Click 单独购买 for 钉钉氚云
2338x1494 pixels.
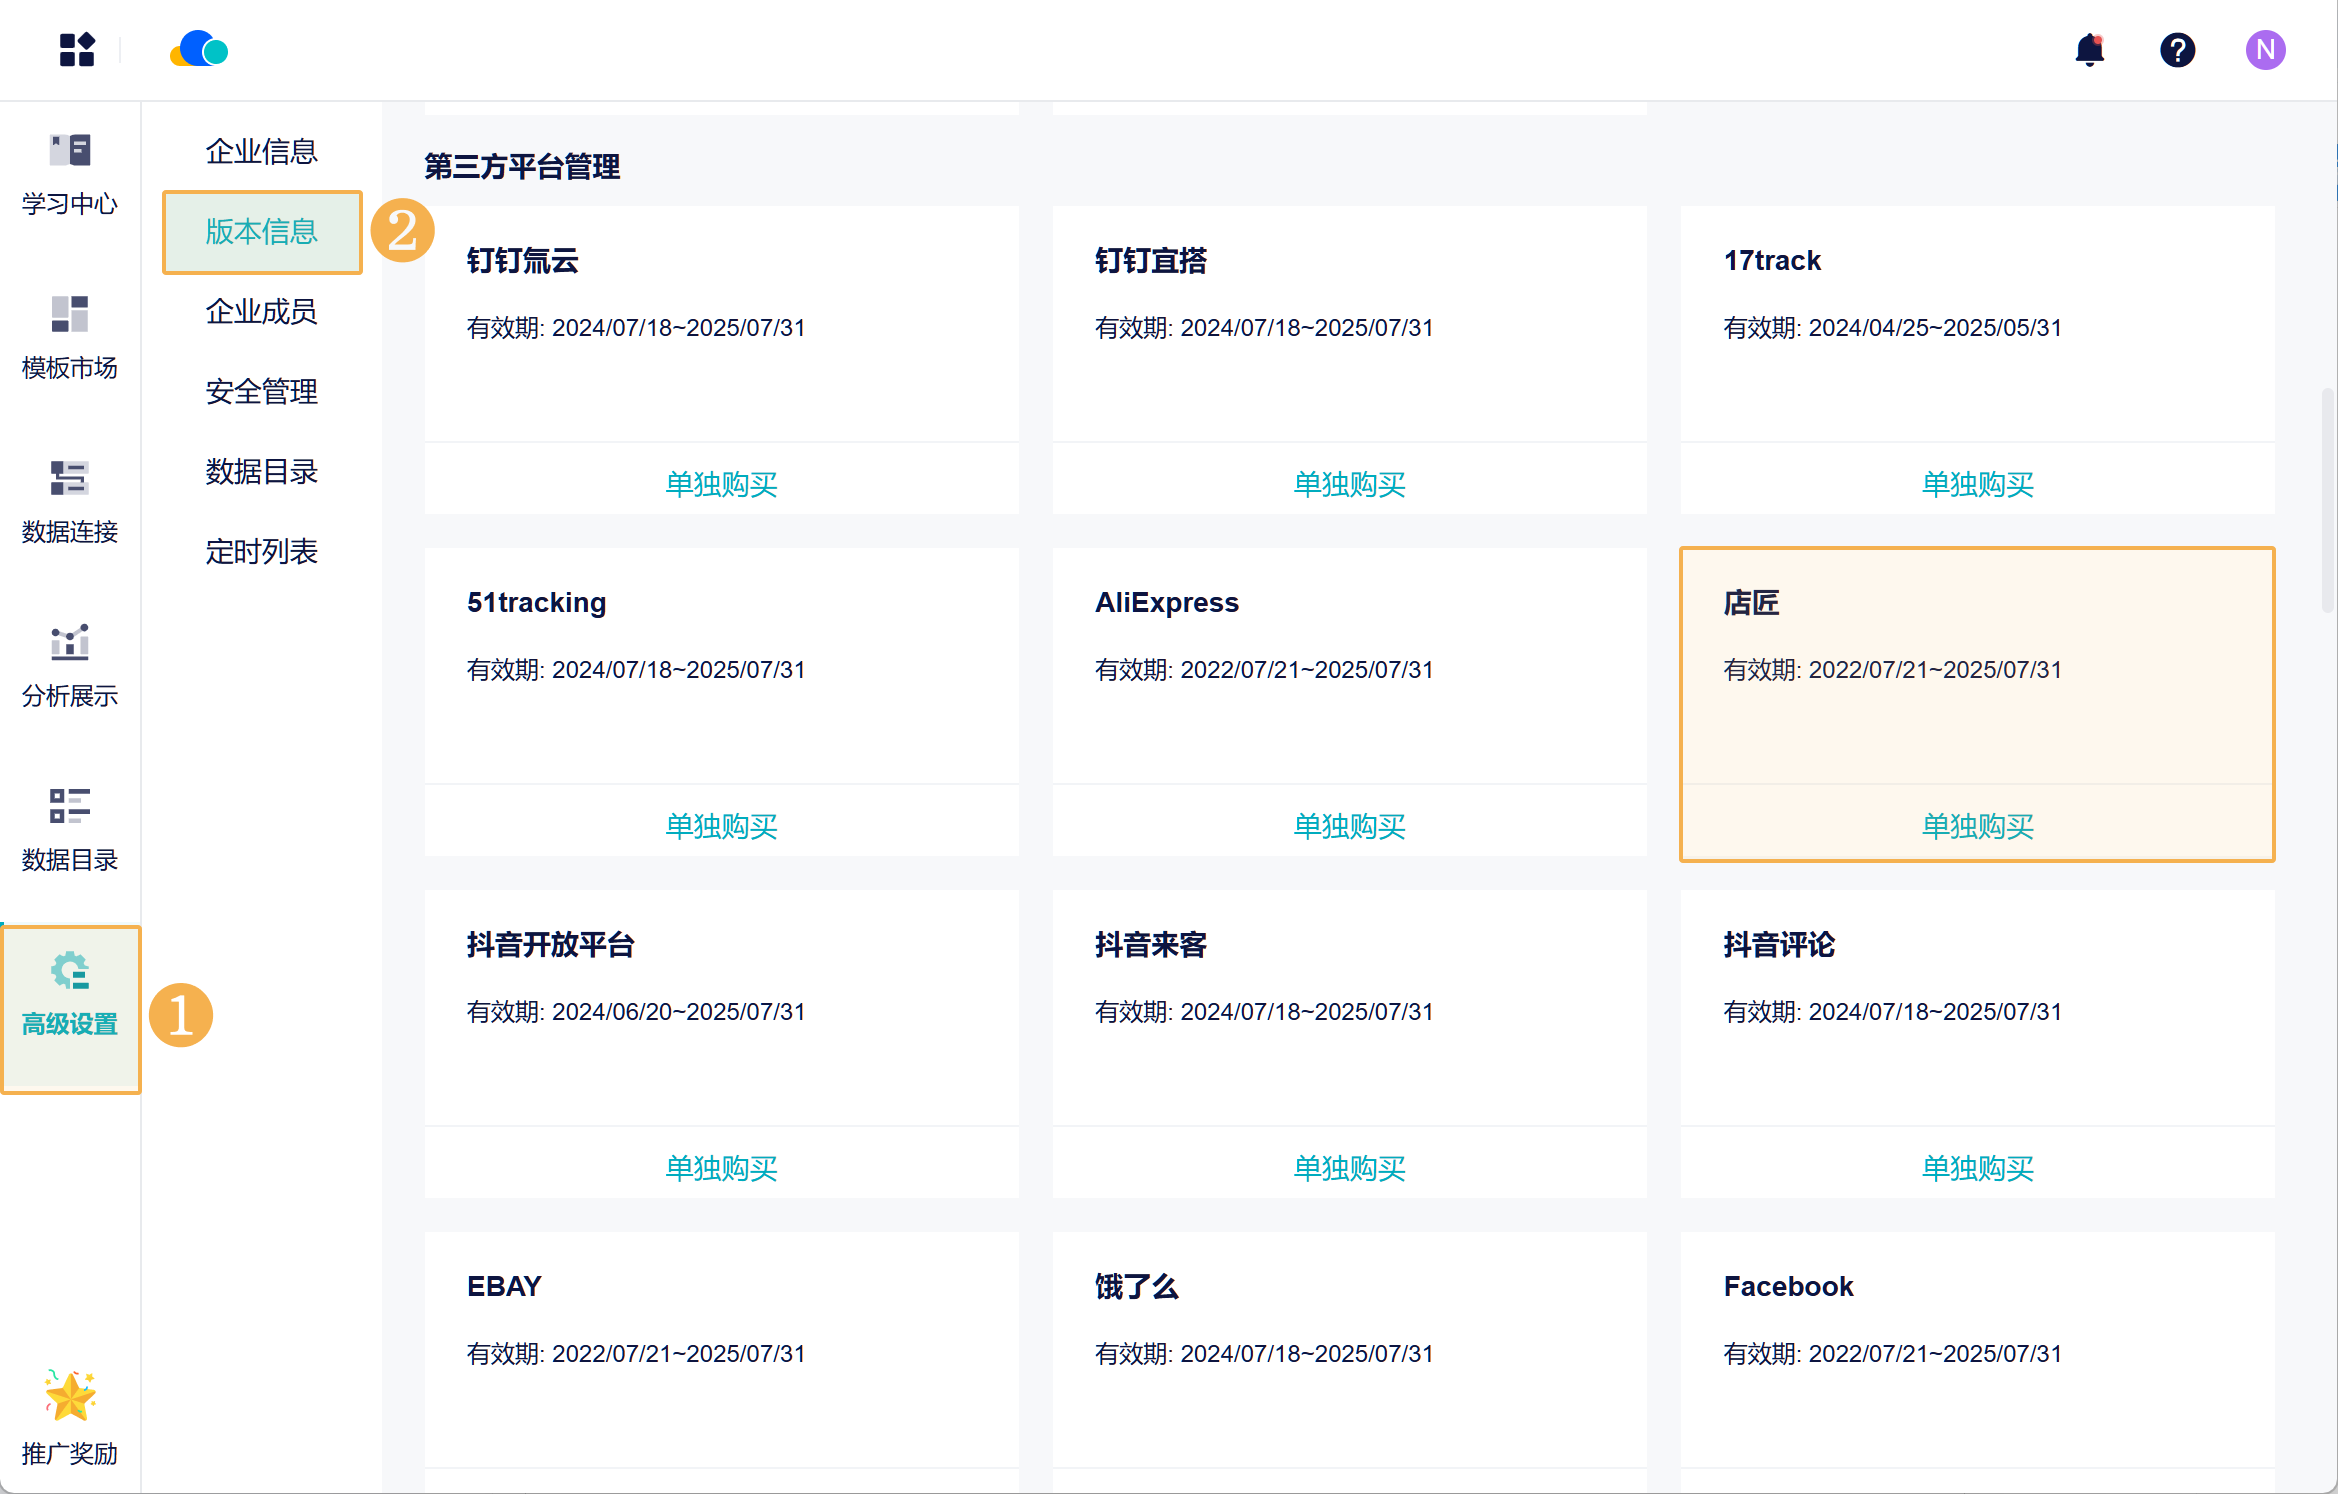click(721, 484)
